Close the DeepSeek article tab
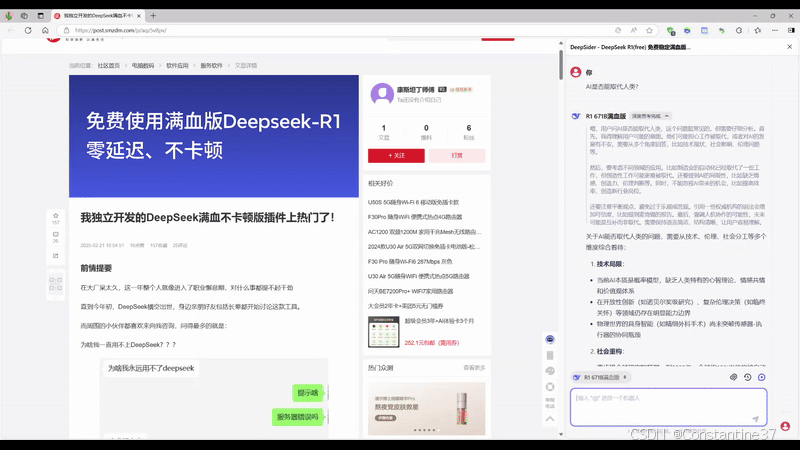The width and height of the screenshot is (800, 450). pos(139,16)
